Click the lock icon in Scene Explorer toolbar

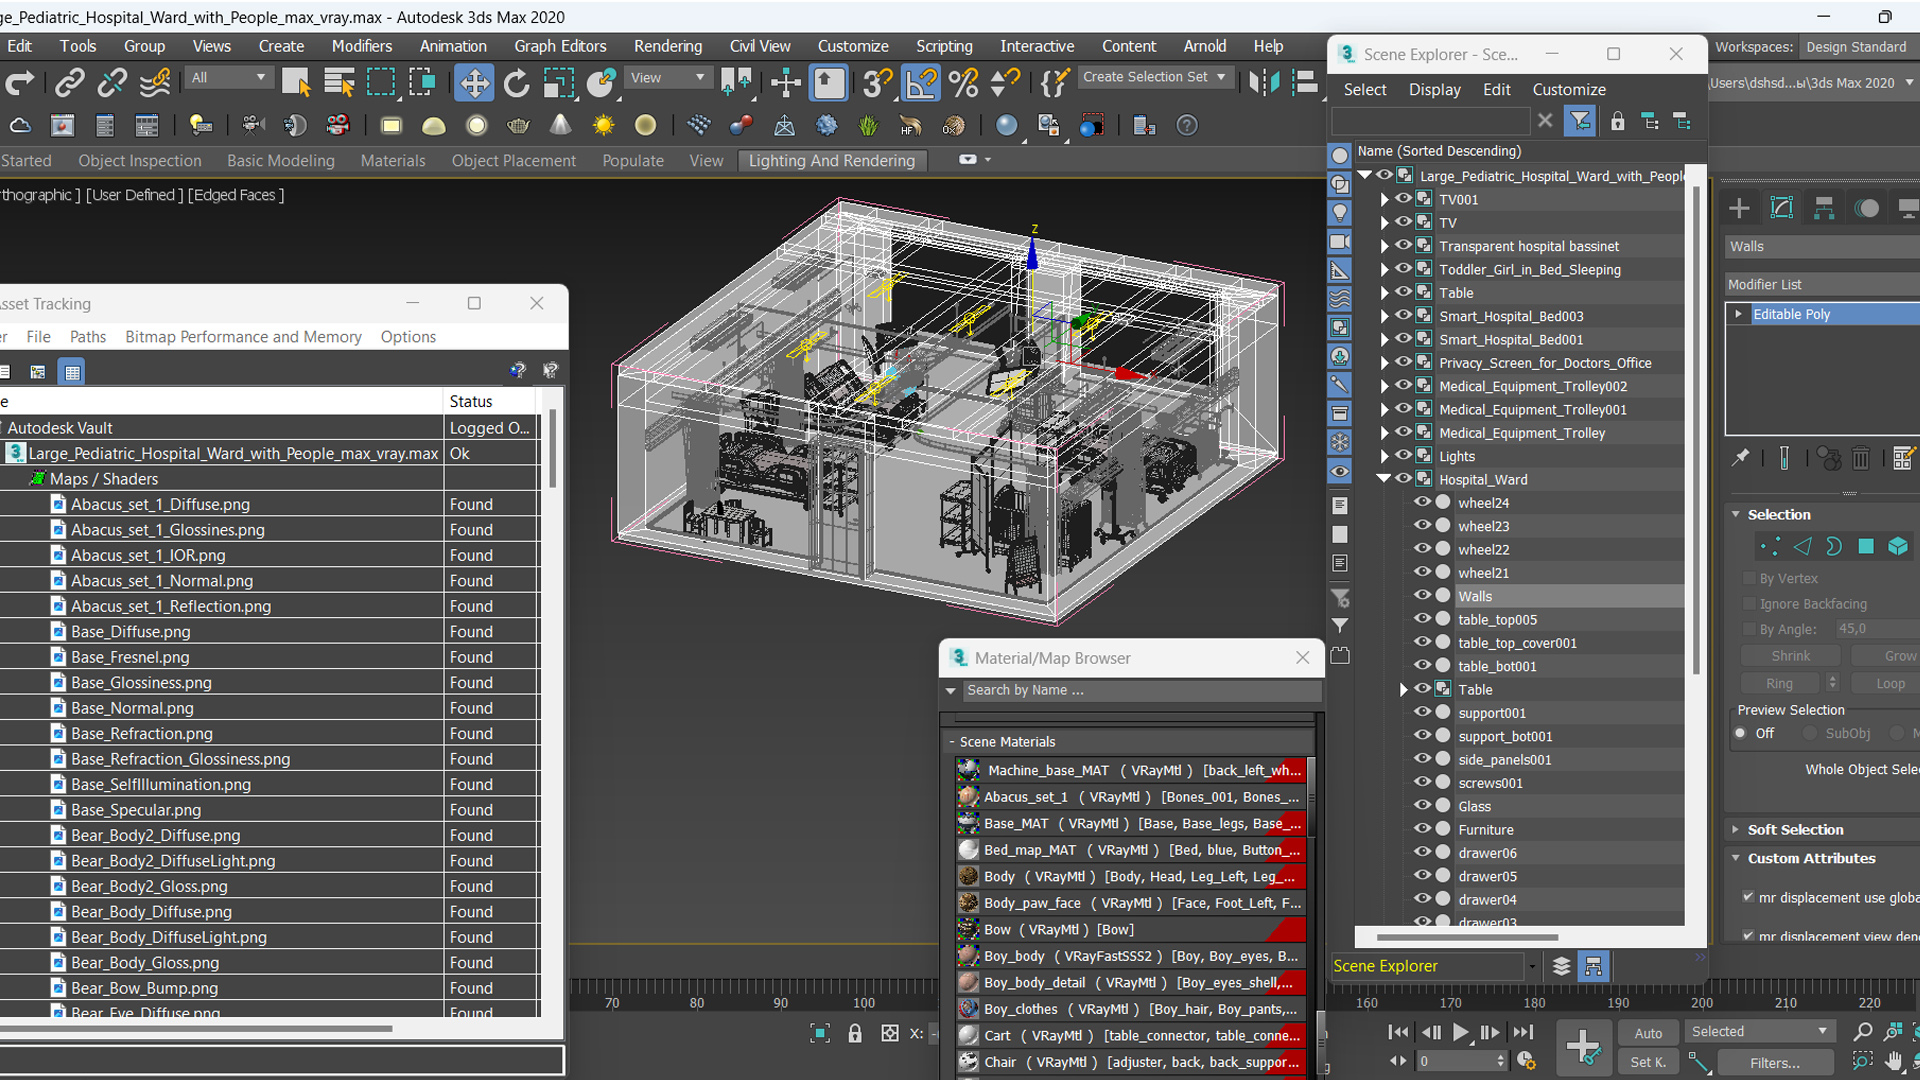[x=1617, y=121]
